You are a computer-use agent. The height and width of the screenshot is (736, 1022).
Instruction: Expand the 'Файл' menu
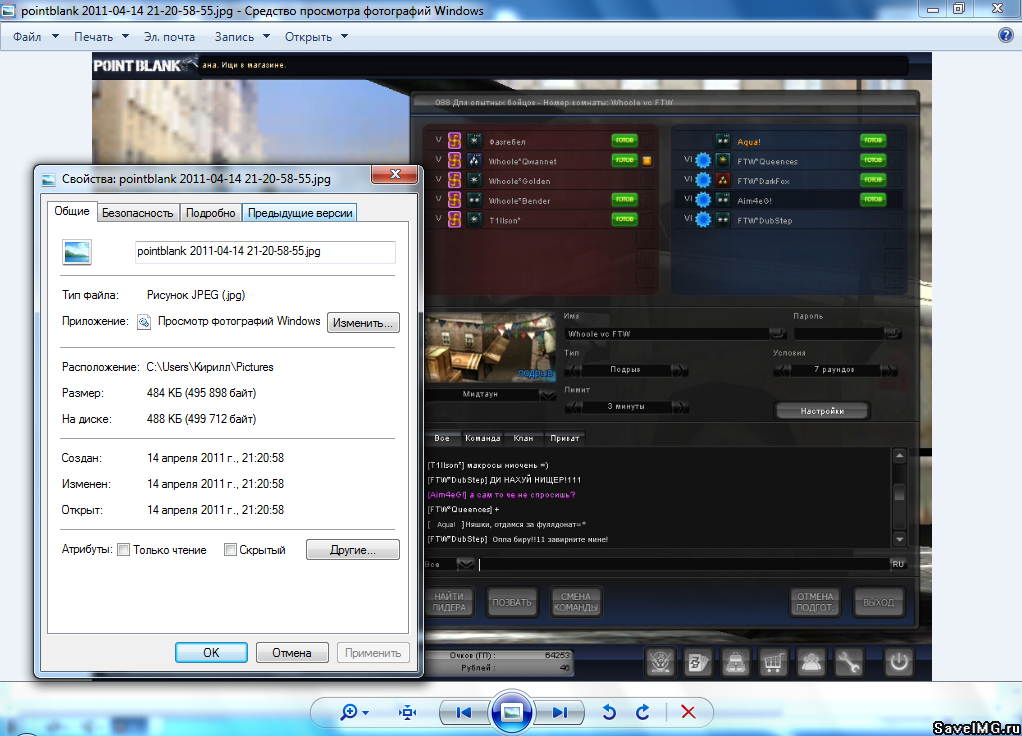click(34, 37)
